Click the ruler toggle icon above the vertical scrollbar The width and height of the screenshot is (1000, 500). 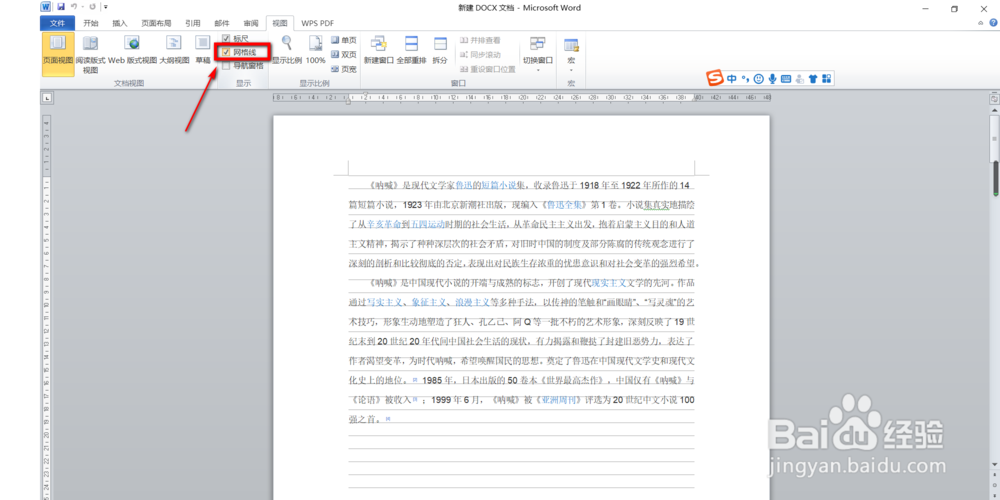(x=994, y=98)
